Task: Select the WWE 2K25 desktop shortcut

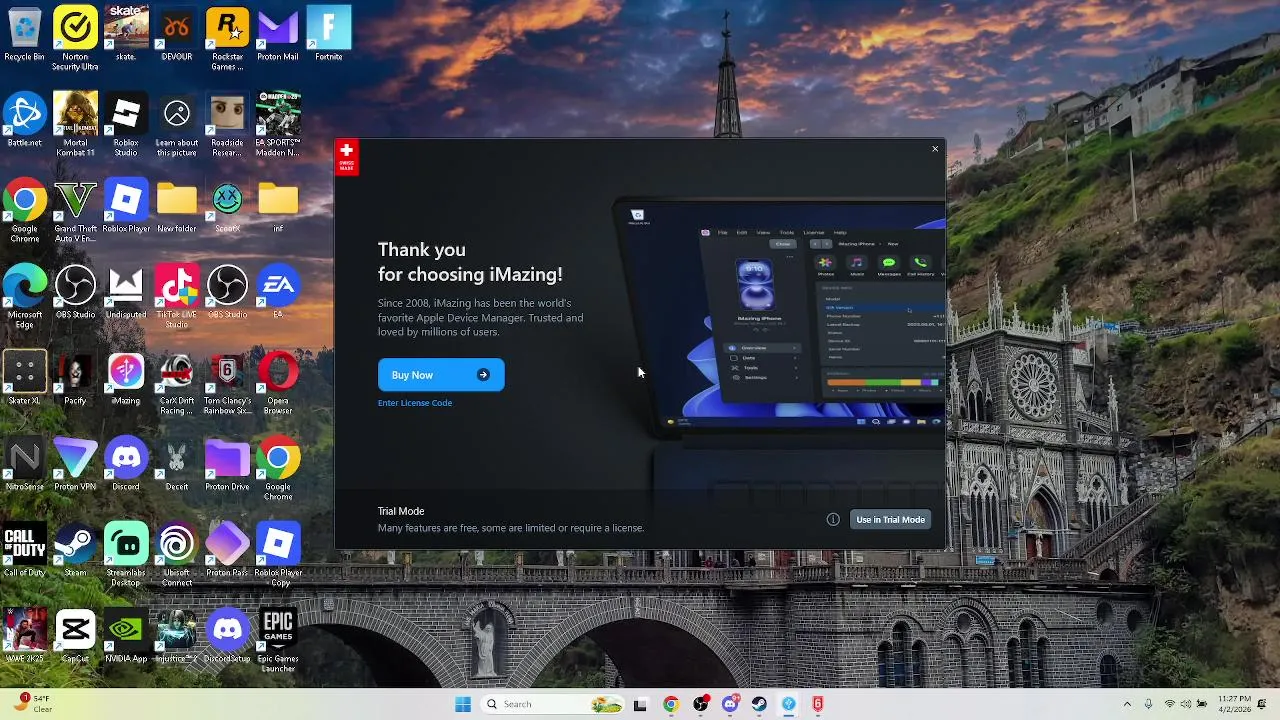Action: pyautogui.click(x=25, y=637)
